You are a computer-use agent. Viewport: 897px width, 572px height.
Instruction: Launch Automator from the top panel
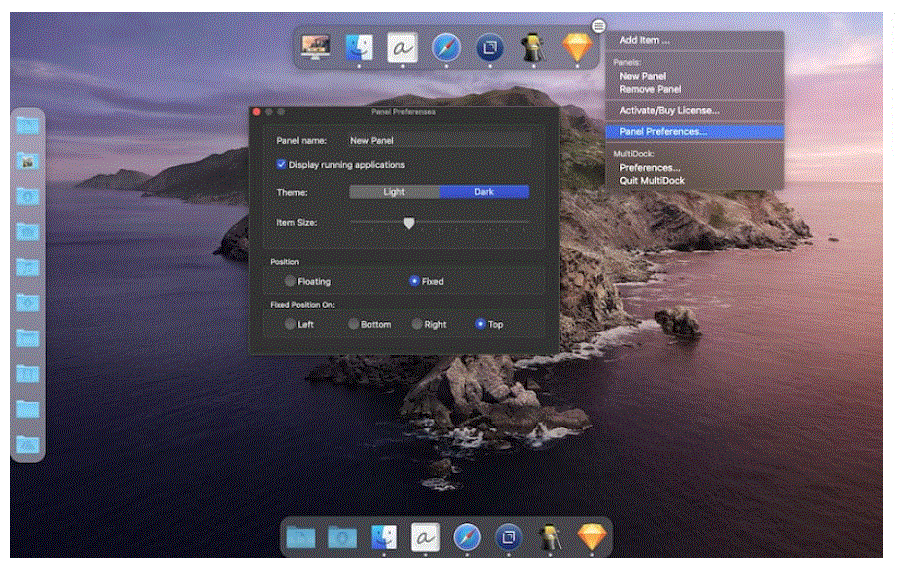[x=533, y=47]
